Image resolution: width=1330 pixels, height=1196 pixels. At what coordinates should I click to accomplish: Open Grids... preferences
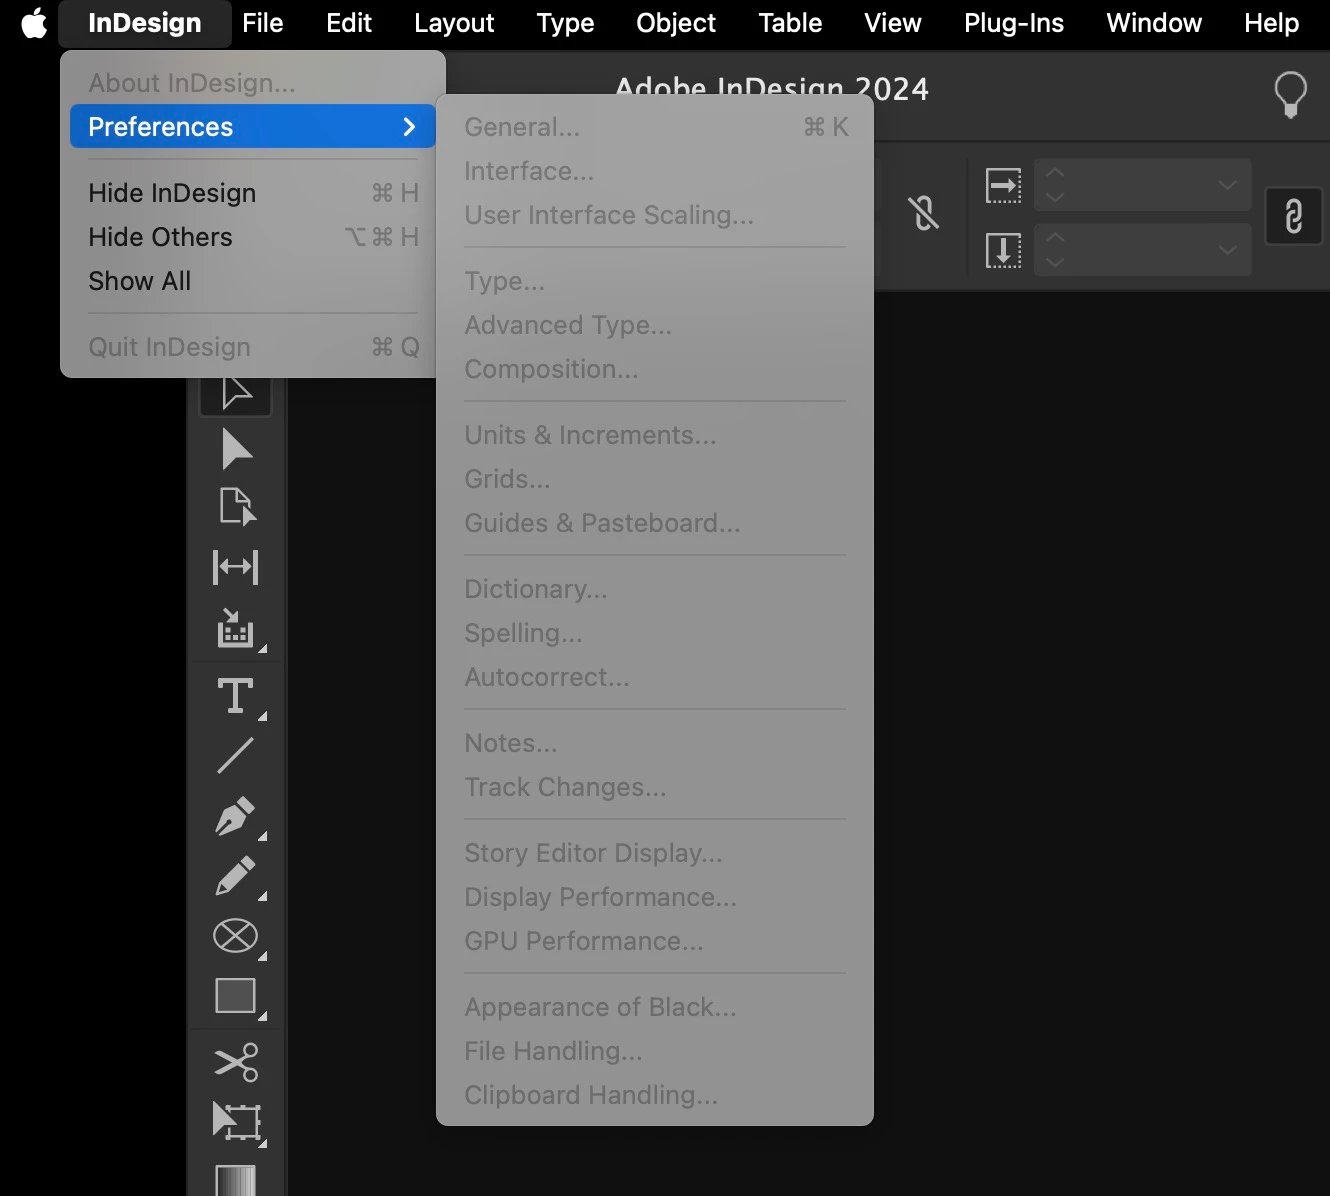(655, 479)
